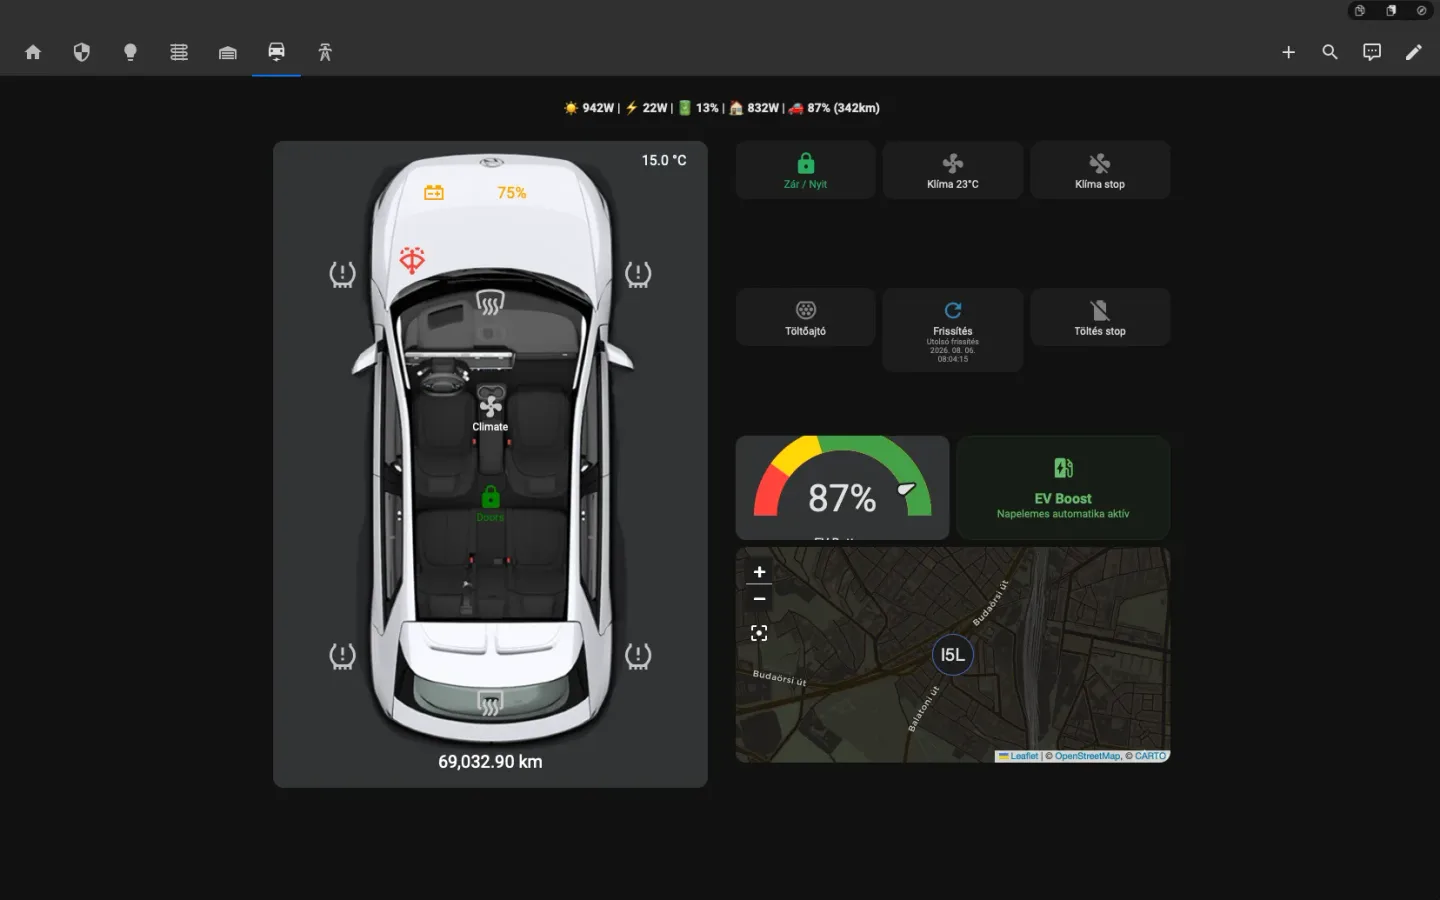The height and width of the screenshot is (900, 1440).
Task: Zoom out on the map
Action: [759, 598]
